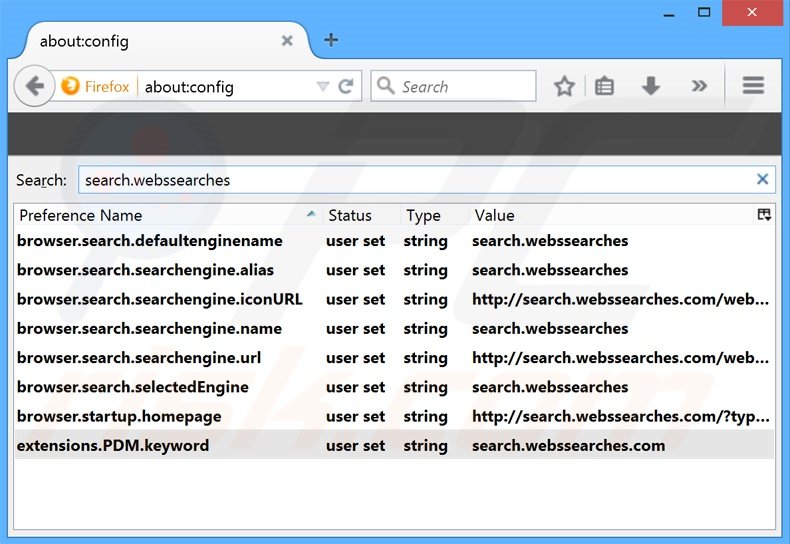
Task: Sort by Type column header
Action: point(434,215)
